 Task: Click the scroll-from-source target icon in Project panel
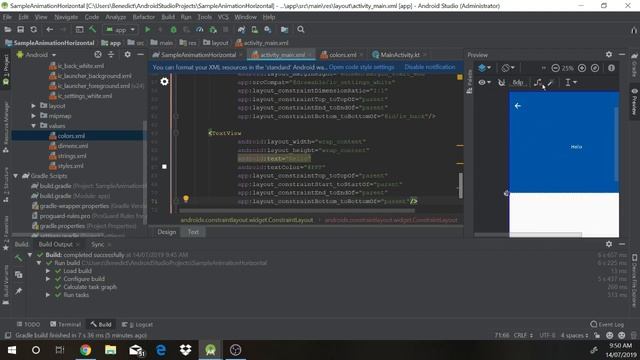98,54
